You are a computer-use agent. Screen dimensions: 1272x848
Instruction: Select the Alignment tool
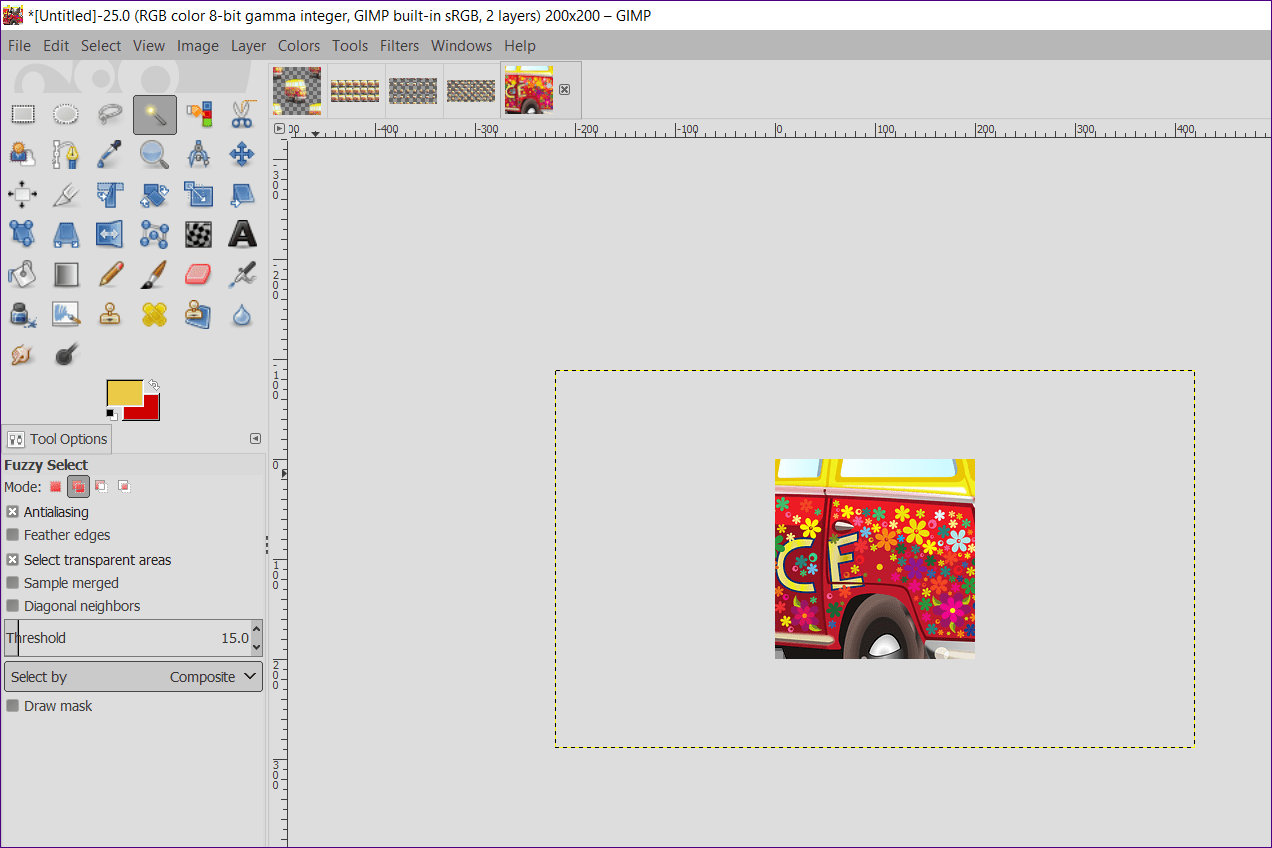pyautogui.click(x=23, y=194)
